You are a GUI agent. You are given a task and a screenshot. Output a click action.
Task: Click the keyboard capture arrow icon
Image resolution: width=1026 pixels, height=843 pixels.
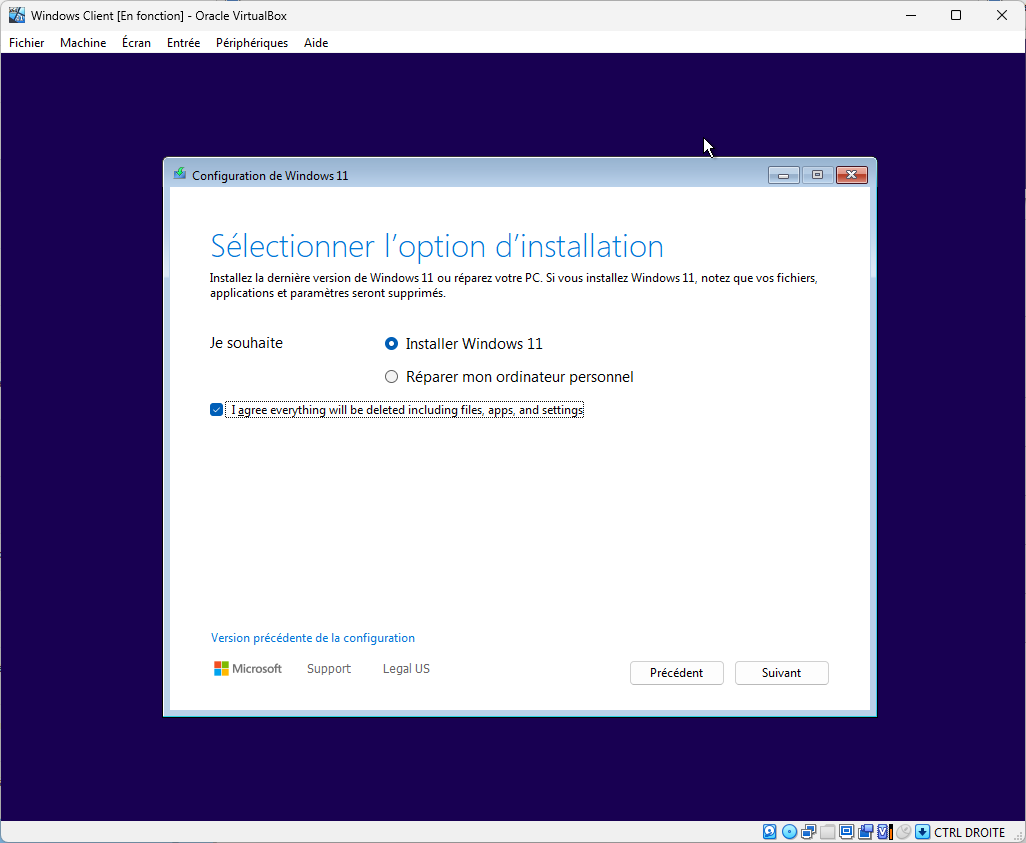point(923,832)
